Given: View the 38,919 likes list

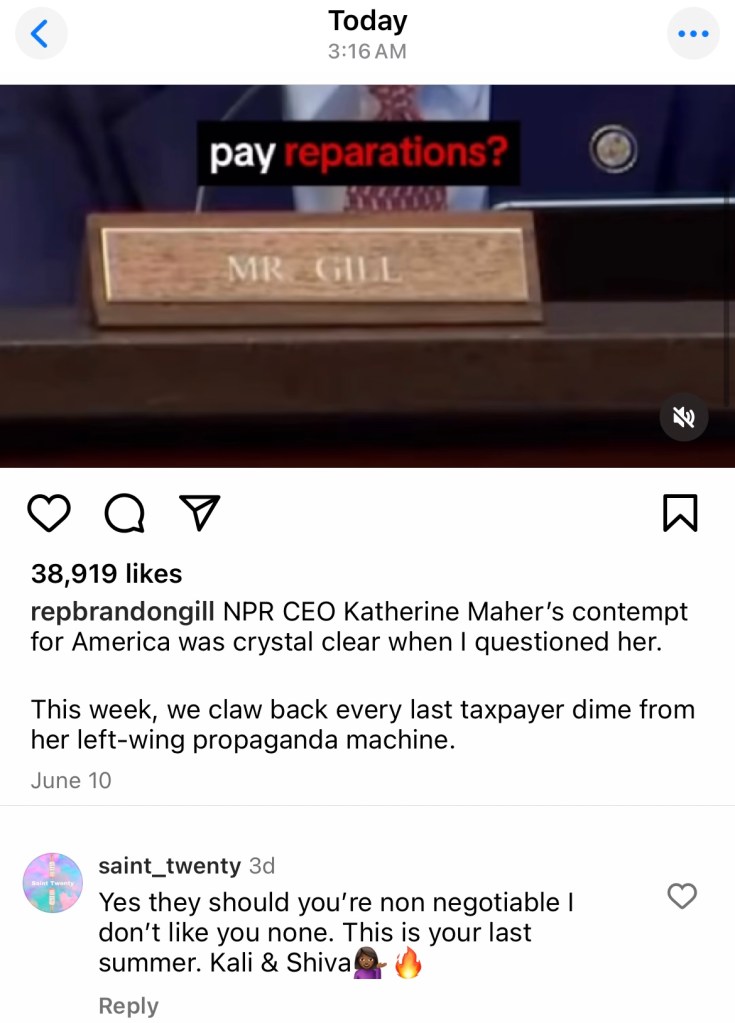Looking at the screenshot, I should click(106, 573).
